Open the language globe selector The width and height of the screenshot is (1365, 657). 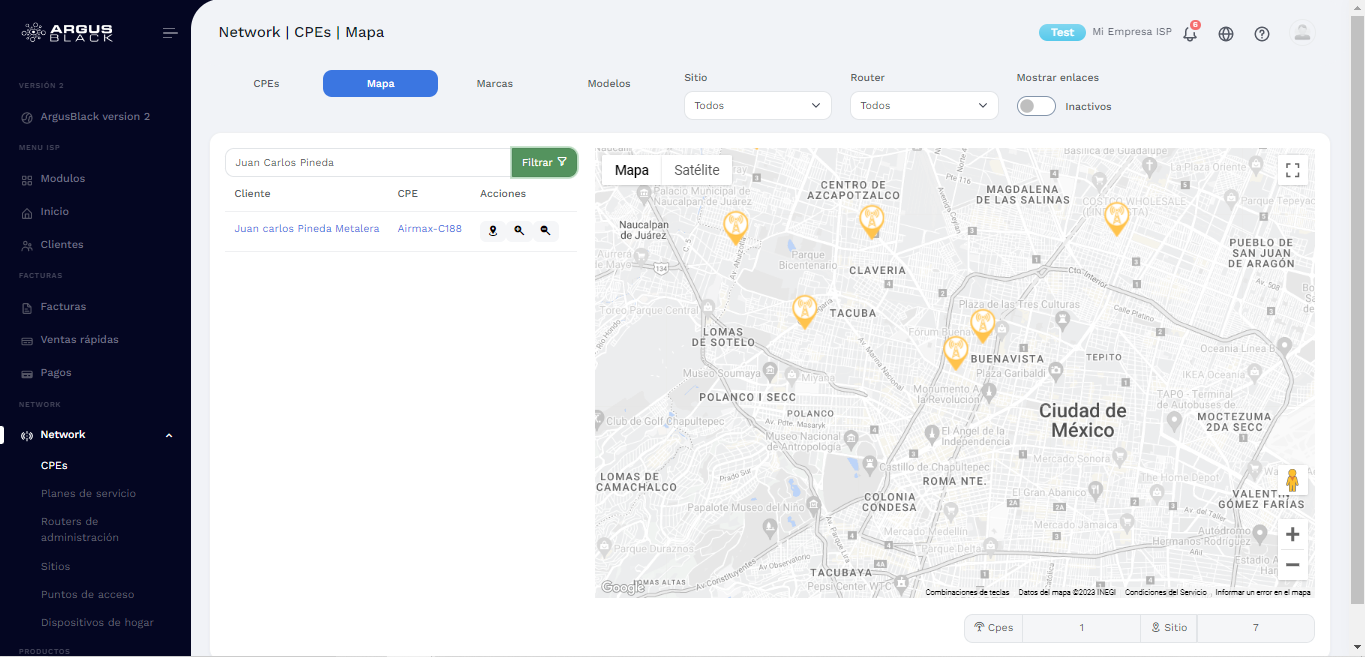click(x=1225, y=33)
